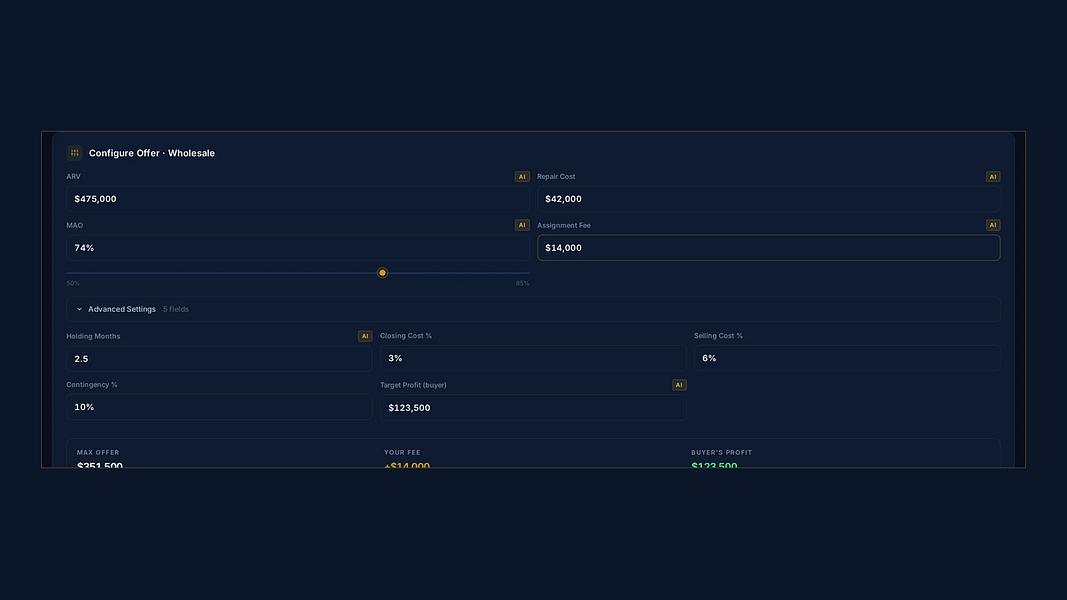
Task: Click the YOUR FEE label
Action: (402, 452)
